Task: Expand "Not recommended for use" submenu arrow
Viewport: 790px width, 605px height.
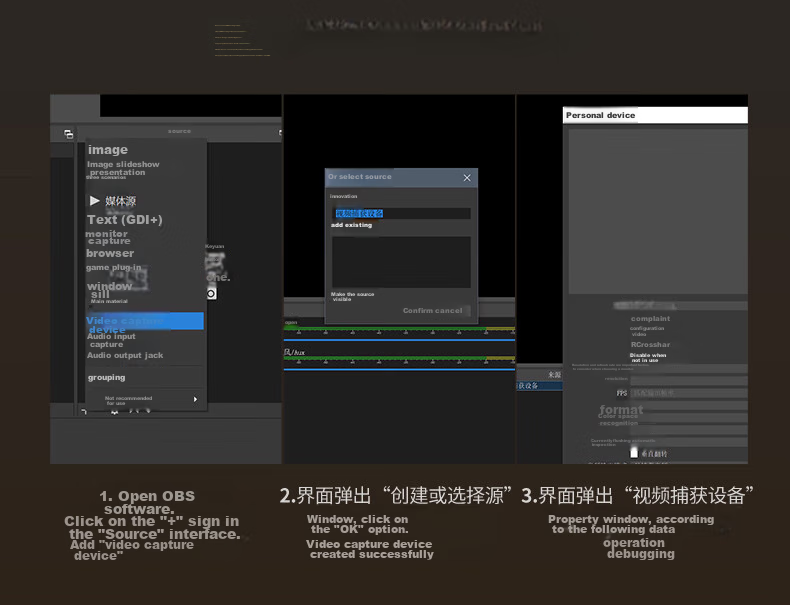Action: click(x=195, y=399)
